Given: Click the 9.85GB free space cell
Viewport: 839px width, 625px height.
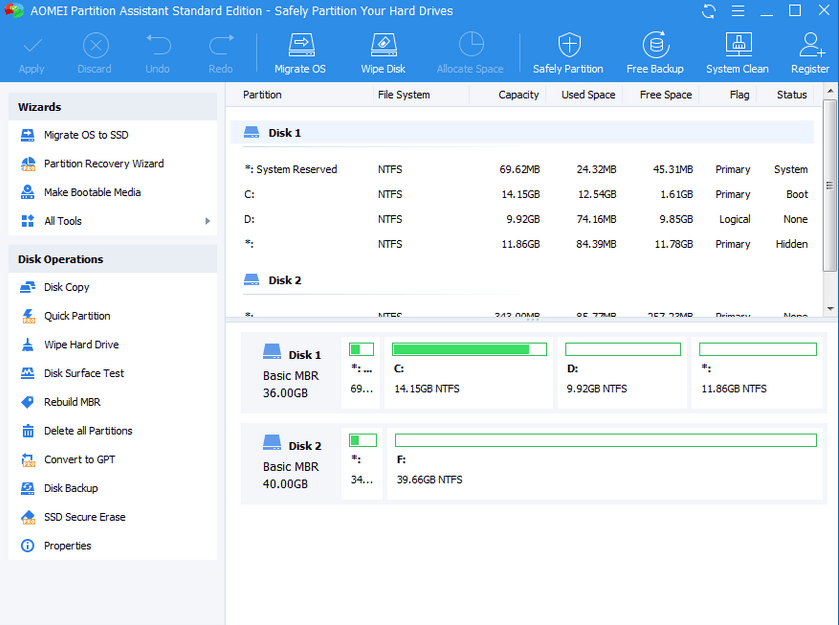Looking at the screenshot, I should click(676, 219).
